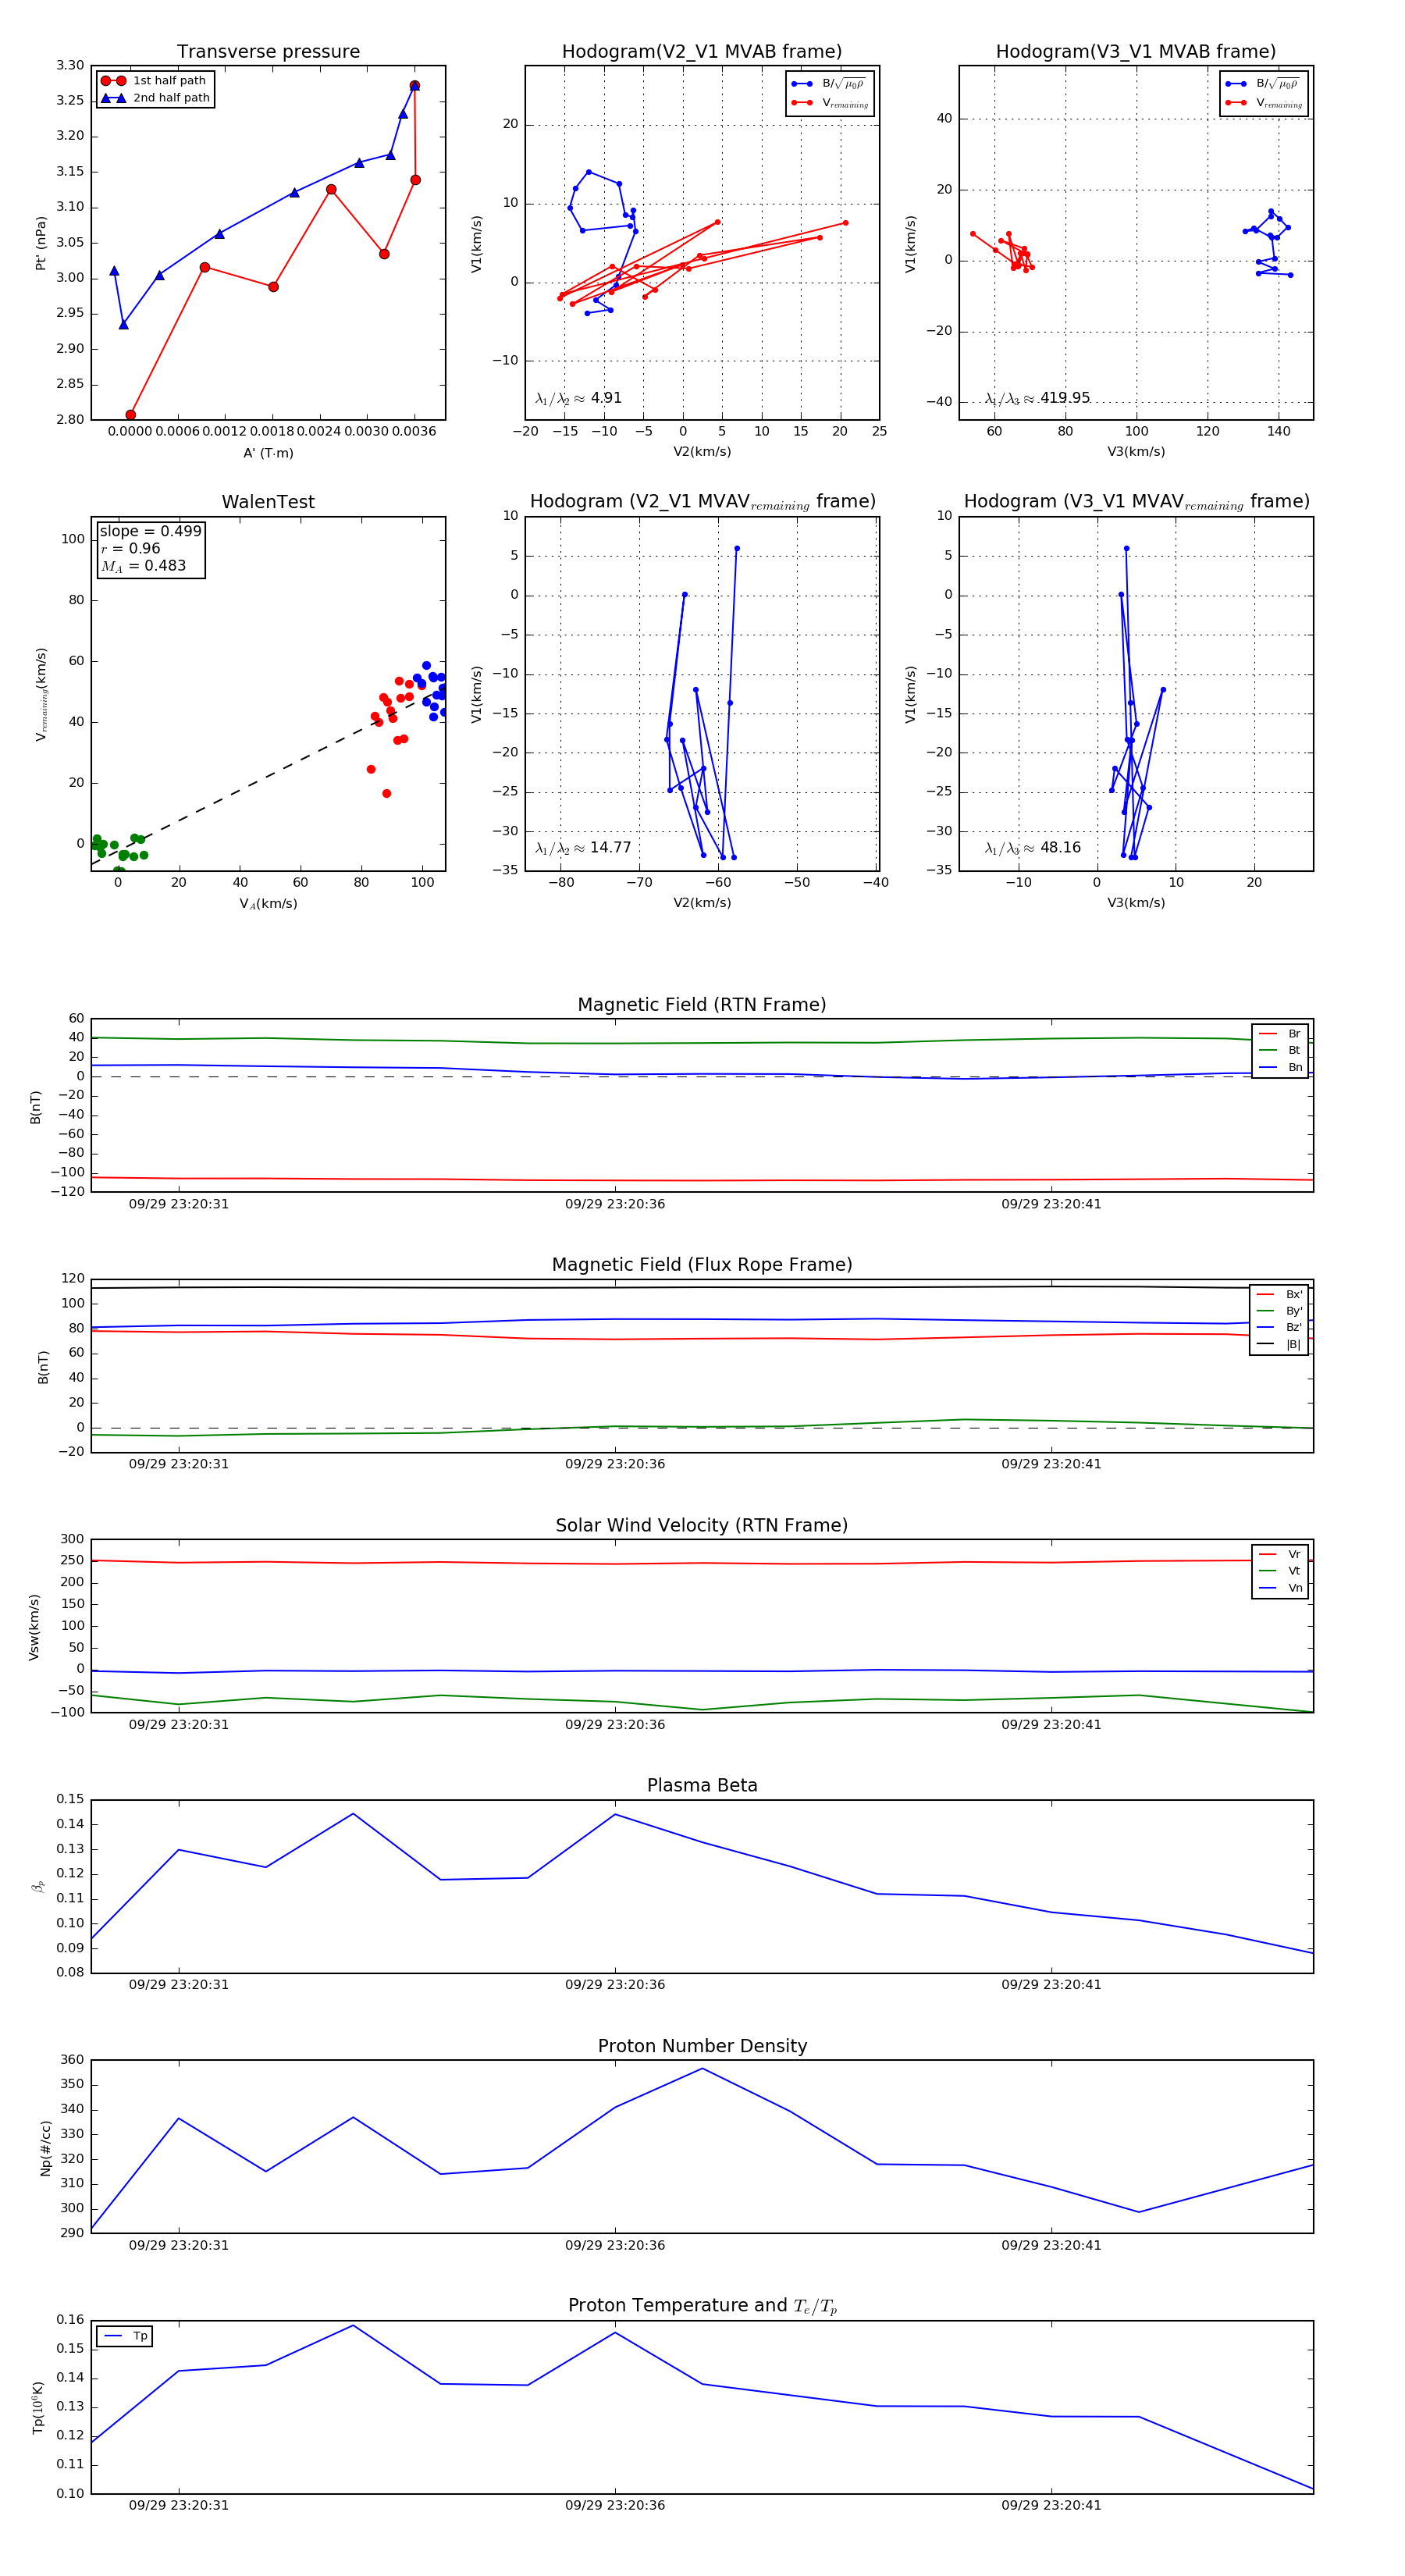The height and width of the screenshot is (2576, 1405).
Task: Click 'Magnetic Field (Flux Rope Frame)' title
Action: click(702, 1265)
